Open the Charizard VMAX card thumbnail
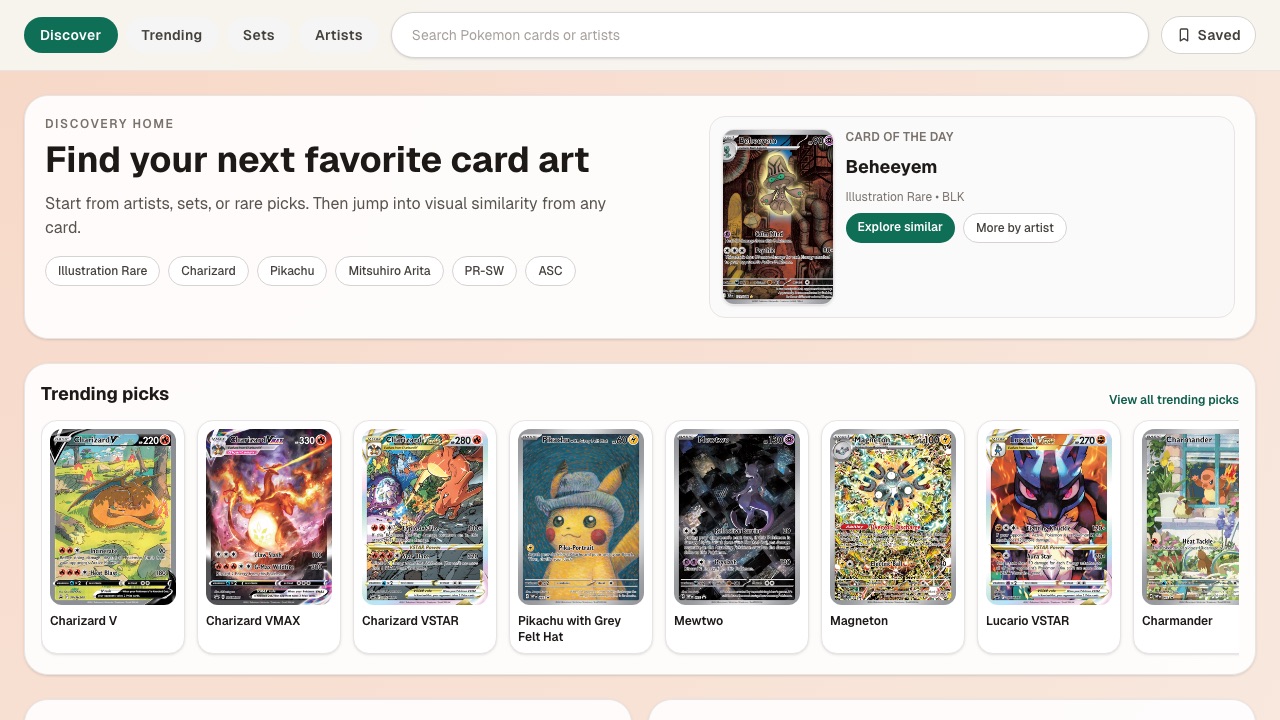The width and height of the screenshot is (1280, 720). [x=269, y=517]
